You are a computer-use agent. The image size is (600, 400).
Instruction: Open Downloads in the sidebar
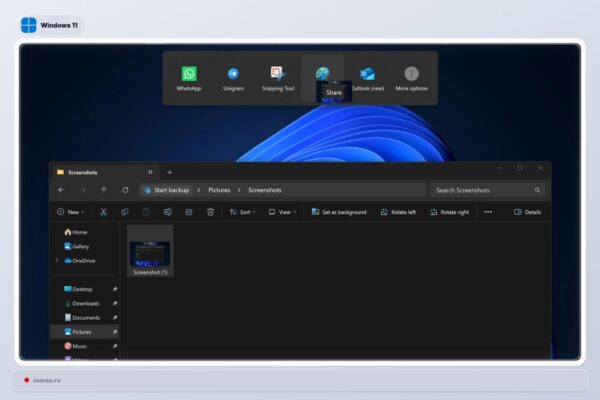click(x=82, y=303)
